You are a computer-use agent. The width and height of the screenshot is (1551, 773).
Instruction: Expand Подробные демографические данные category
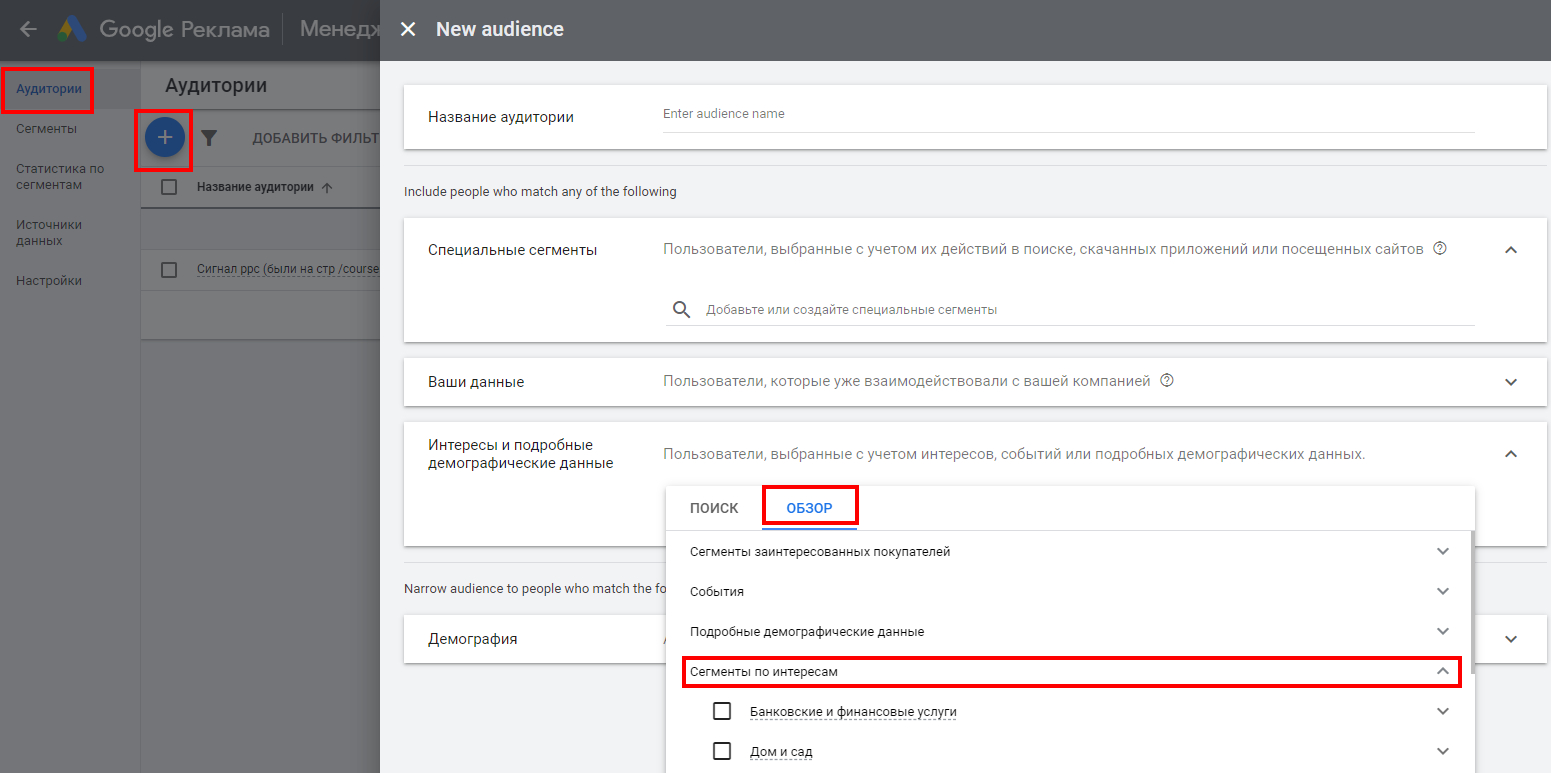(x=1442, y=631)
